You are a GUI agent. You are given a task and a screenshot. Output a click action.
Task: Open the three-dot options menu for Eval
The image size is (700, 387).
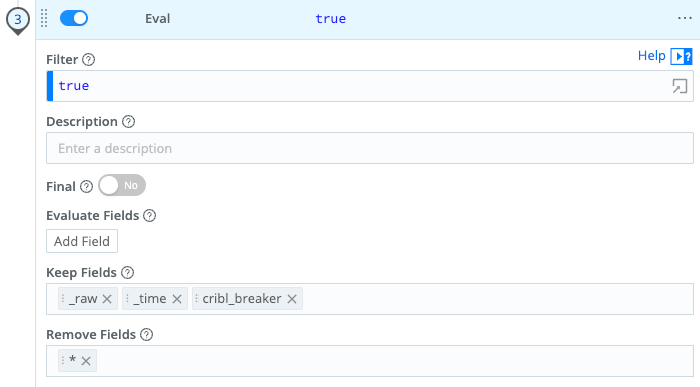click(x=684, y=18)
